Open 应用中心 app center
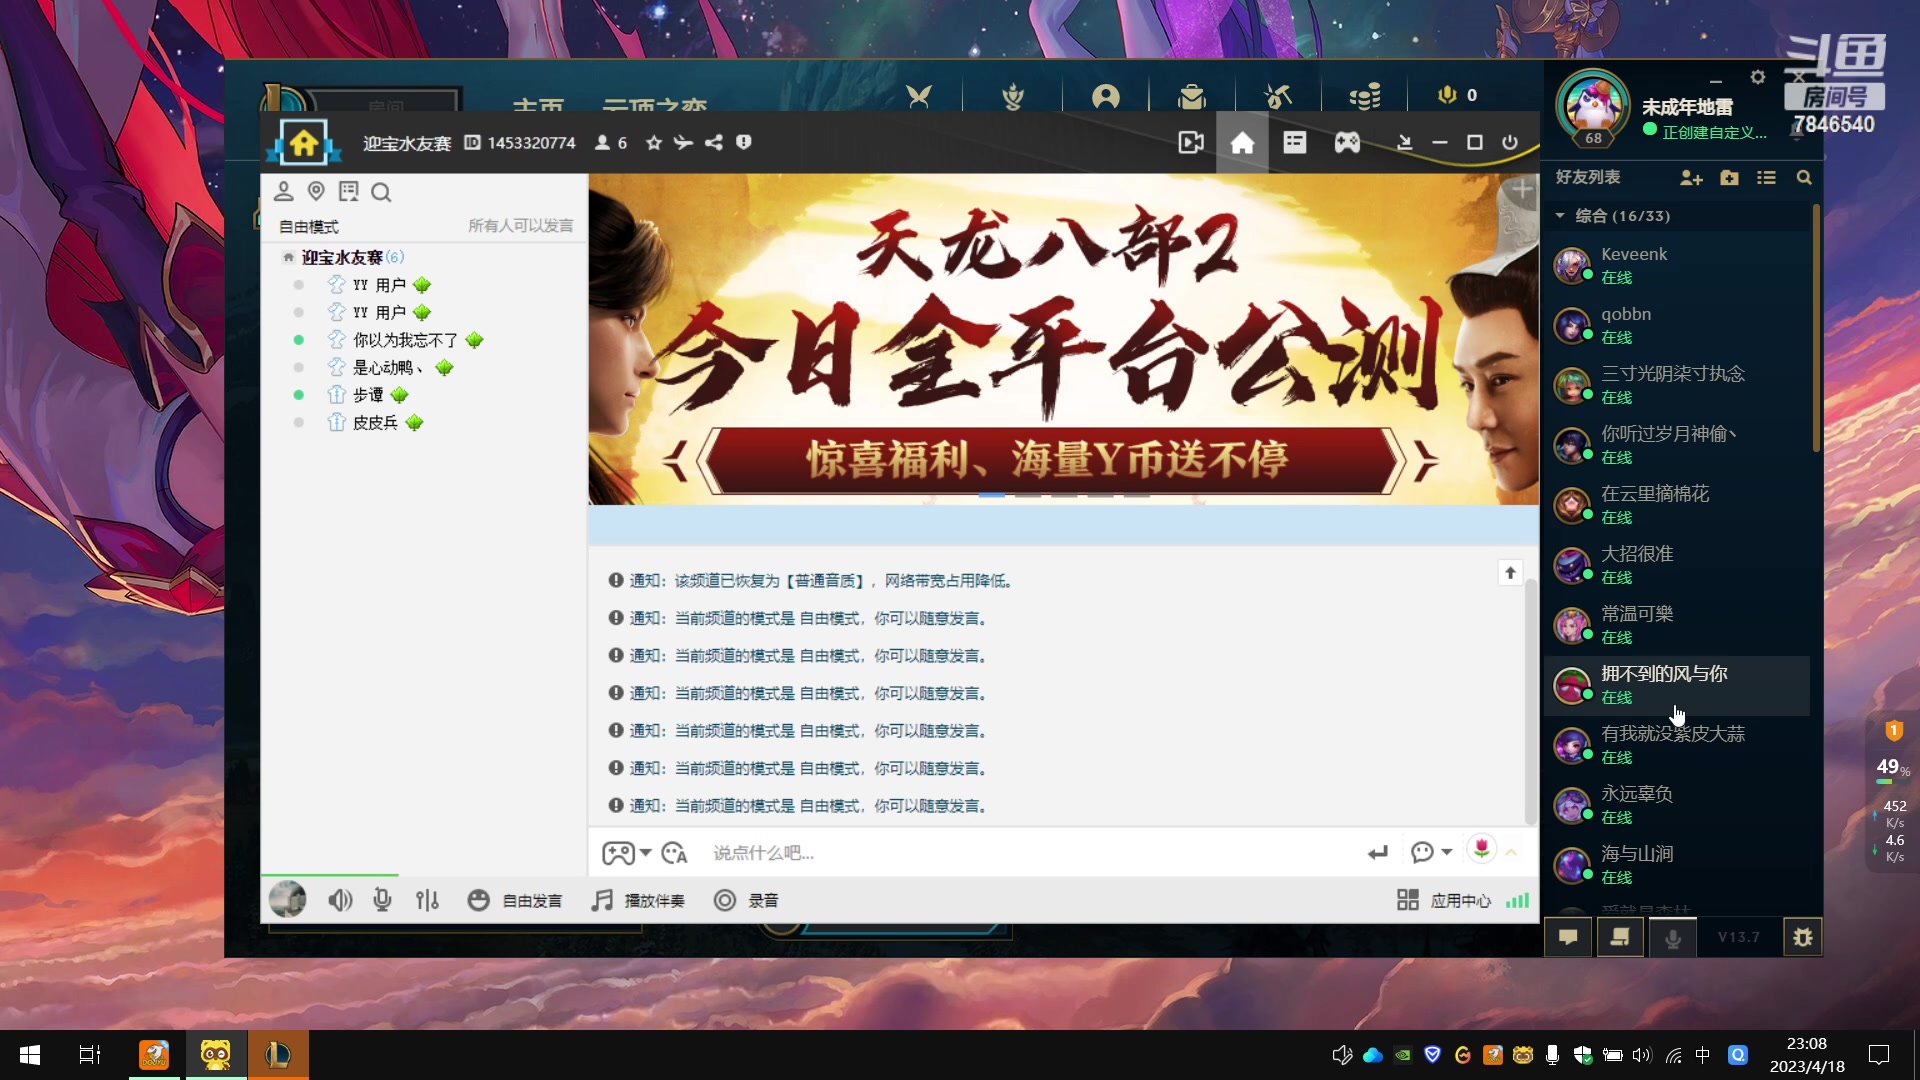 tap(1443, 901)
